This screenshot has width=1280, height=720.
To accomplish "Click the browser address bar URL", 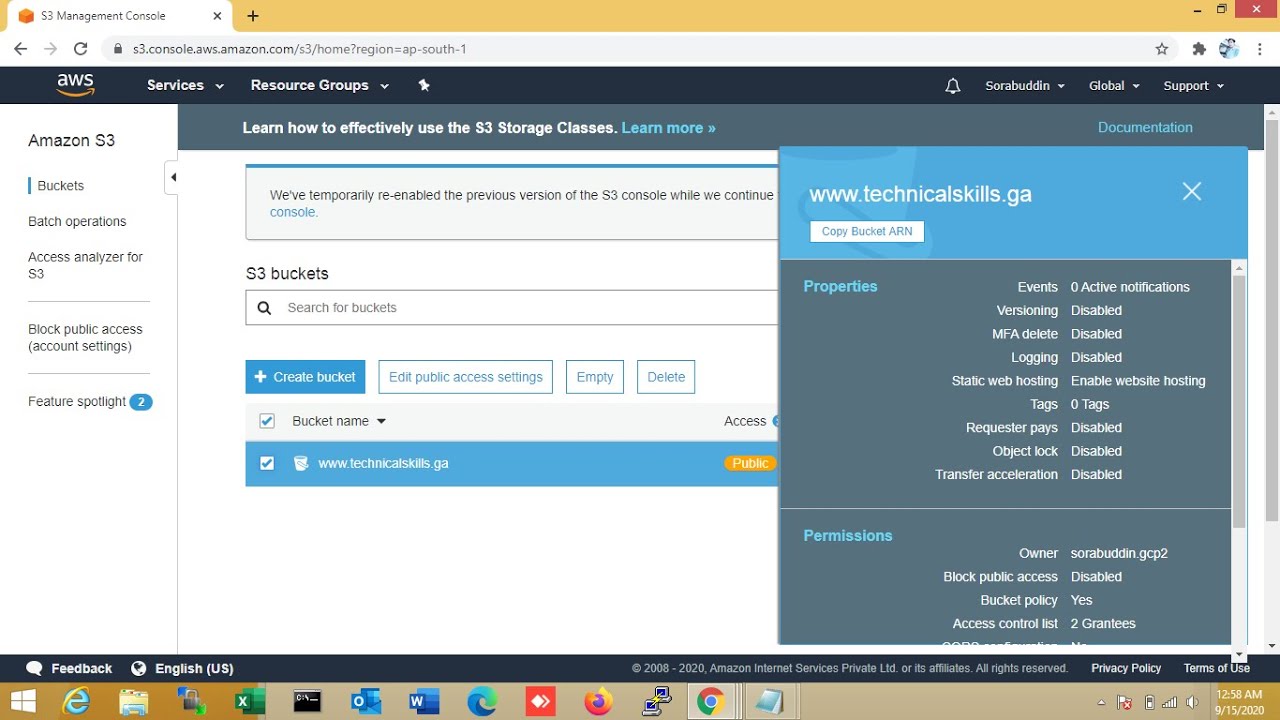I will click(x=299, y=49).
